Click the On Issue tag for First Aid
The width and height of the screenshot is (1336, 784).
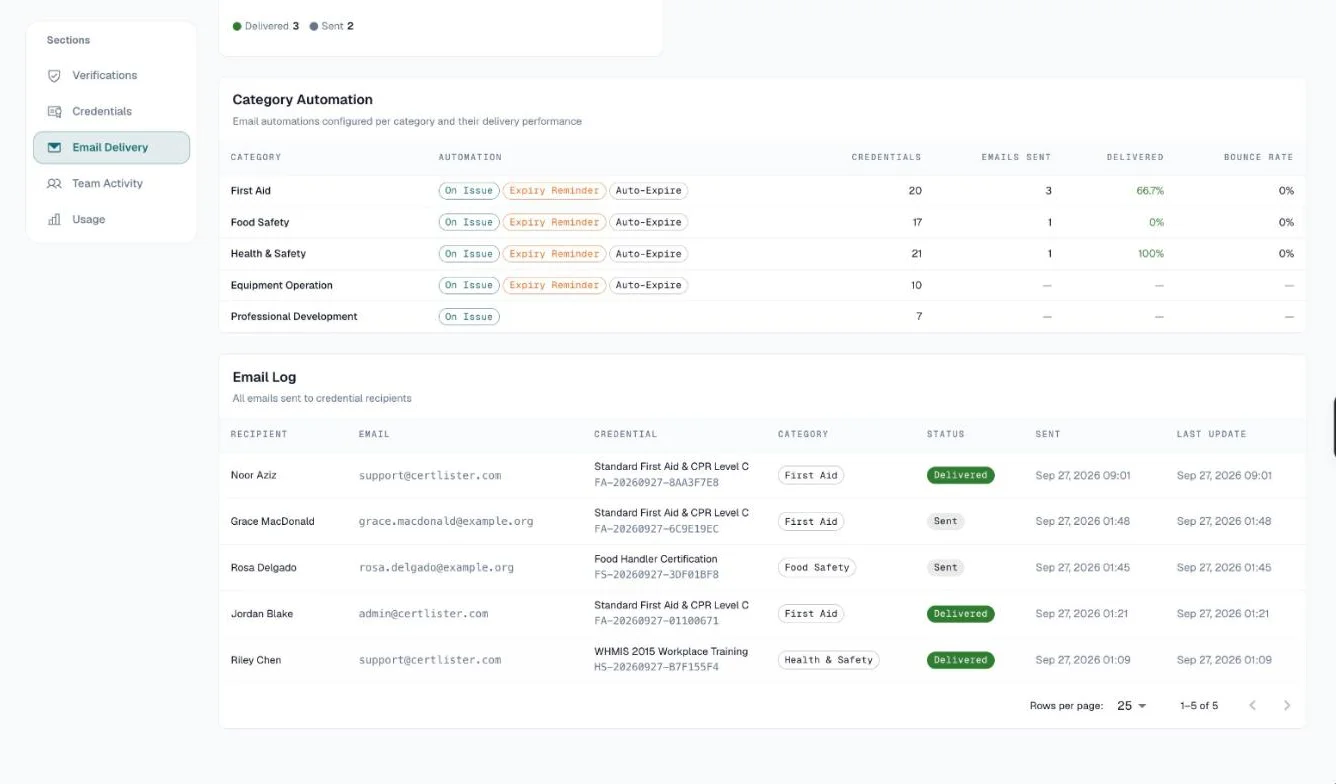(469, 191)
